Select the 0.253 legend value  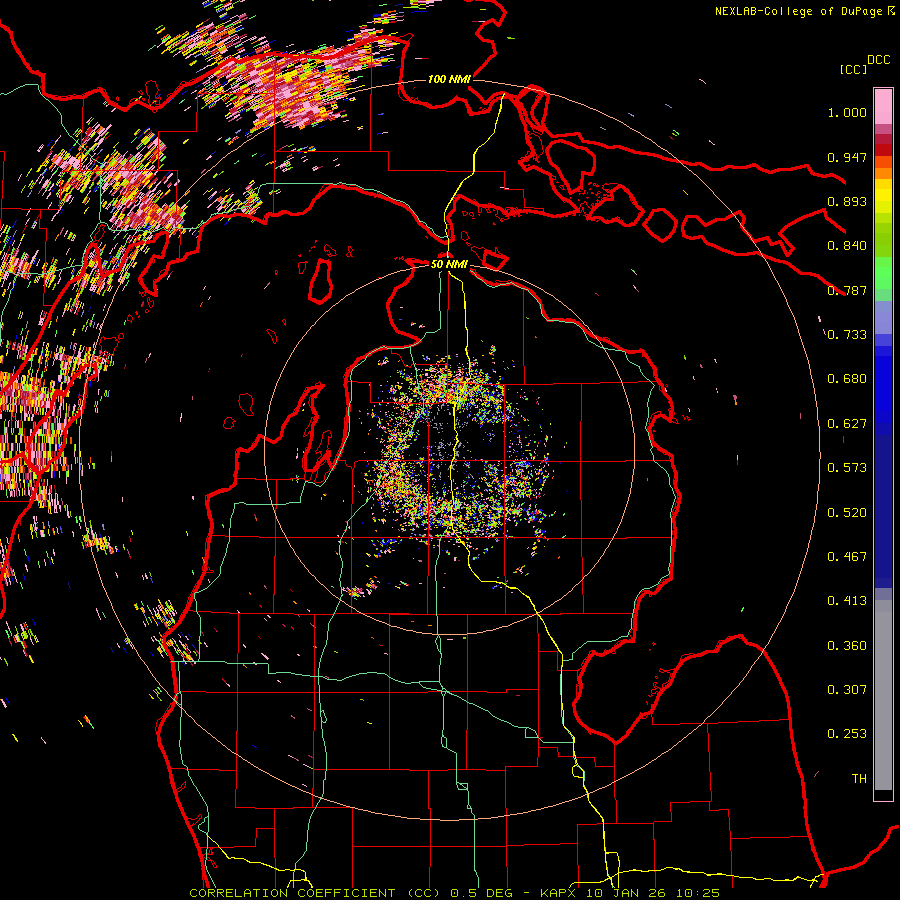click(x=847, y=734)
